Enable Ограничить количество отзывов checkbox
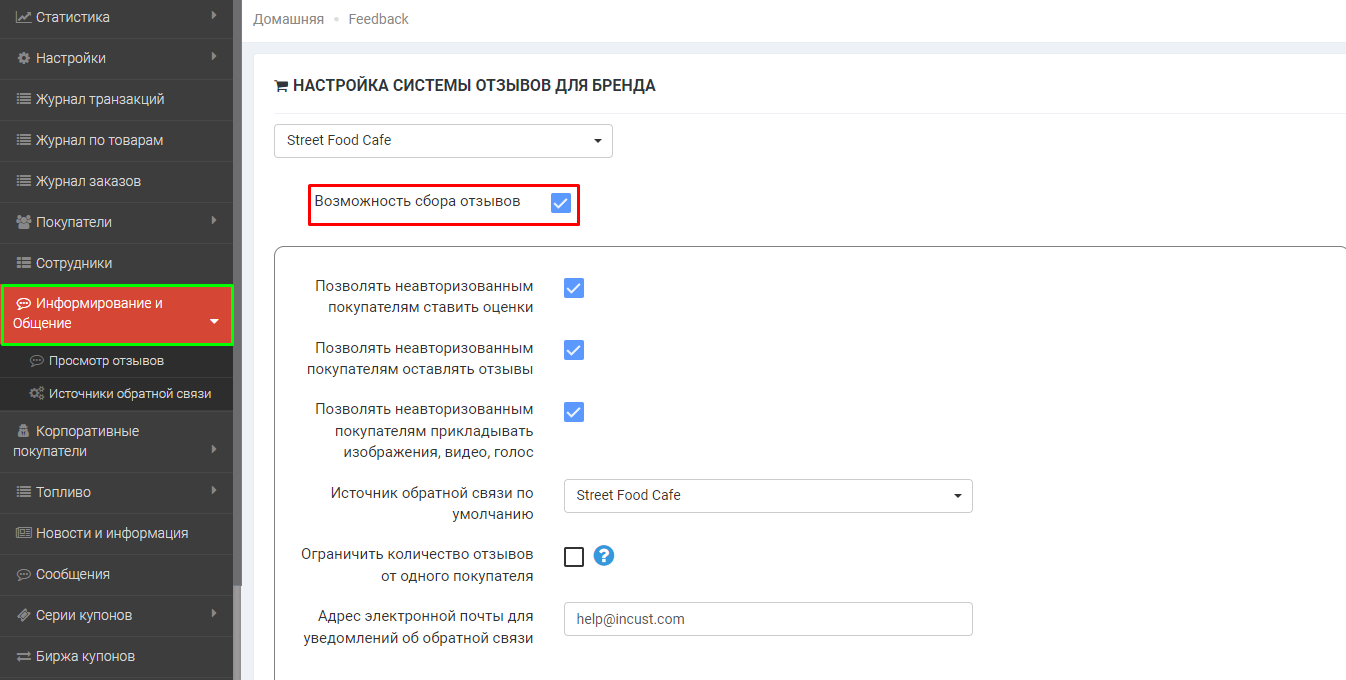 (574, 557)
